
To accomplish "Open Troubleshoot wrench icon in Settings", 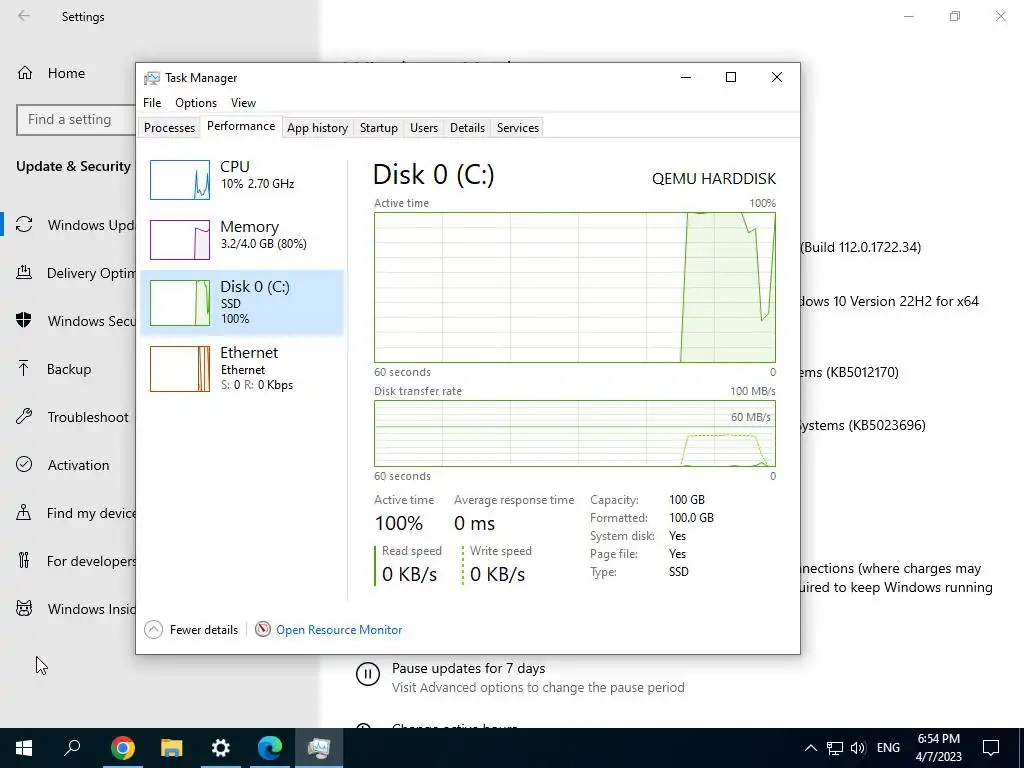I will pos(24,417).
